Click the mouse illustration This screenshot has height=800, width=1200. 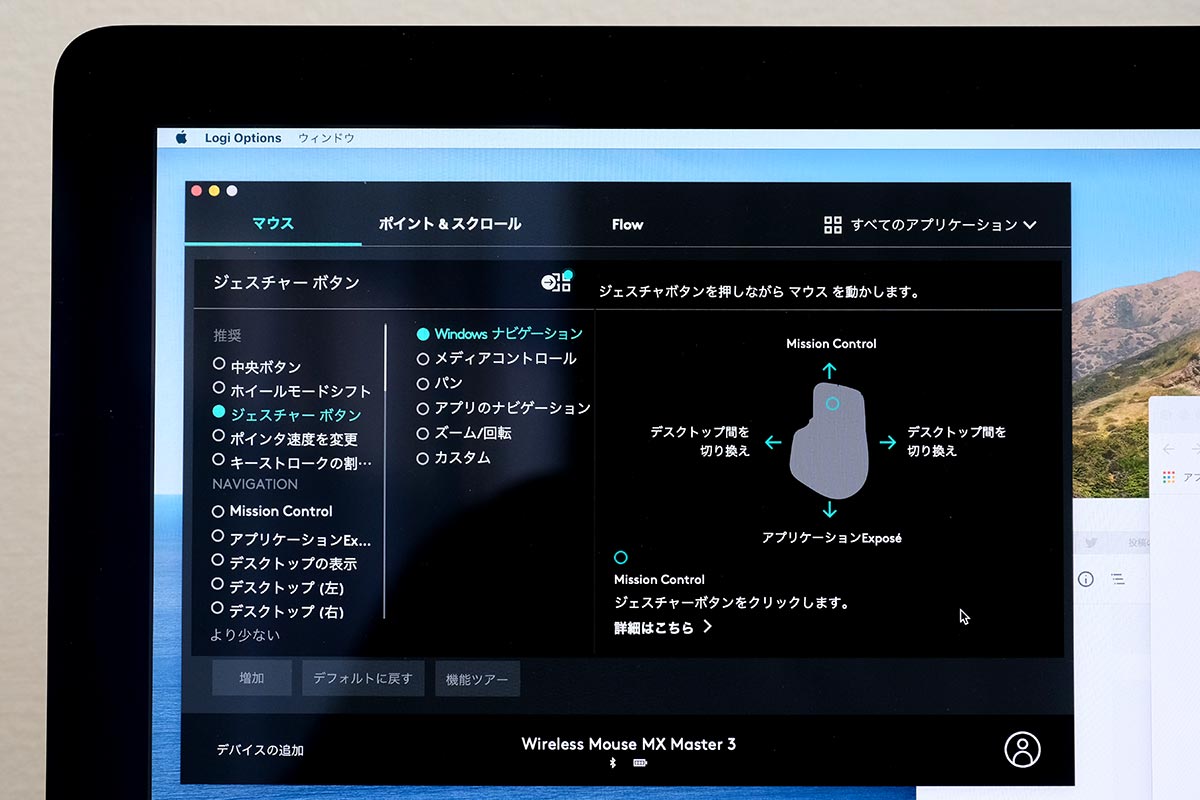point(830,440)
